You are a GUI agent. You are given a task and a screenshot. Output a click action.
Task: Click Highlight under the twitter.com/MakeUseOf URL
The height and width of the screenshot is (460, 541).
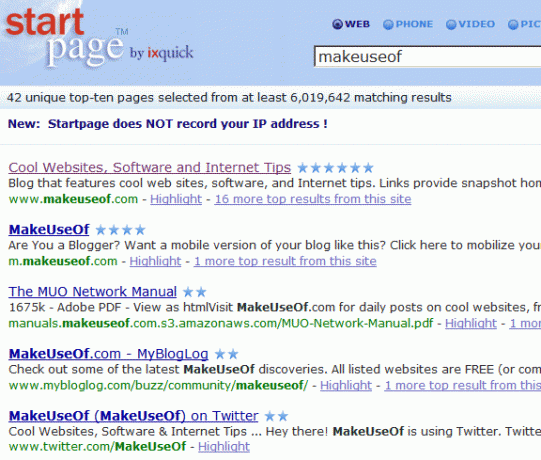[x=224, y=447]
